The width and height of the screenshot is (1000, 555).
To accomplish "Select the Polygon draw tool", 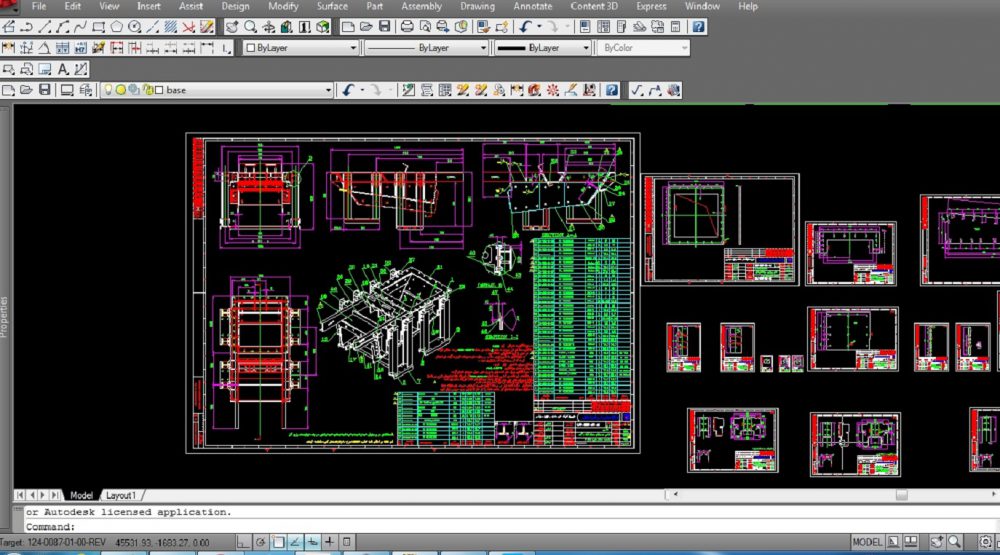I will coord(117,27).
